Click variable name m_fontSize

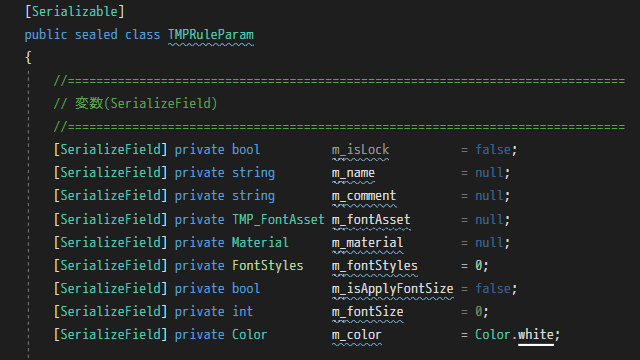coord(367,312)
